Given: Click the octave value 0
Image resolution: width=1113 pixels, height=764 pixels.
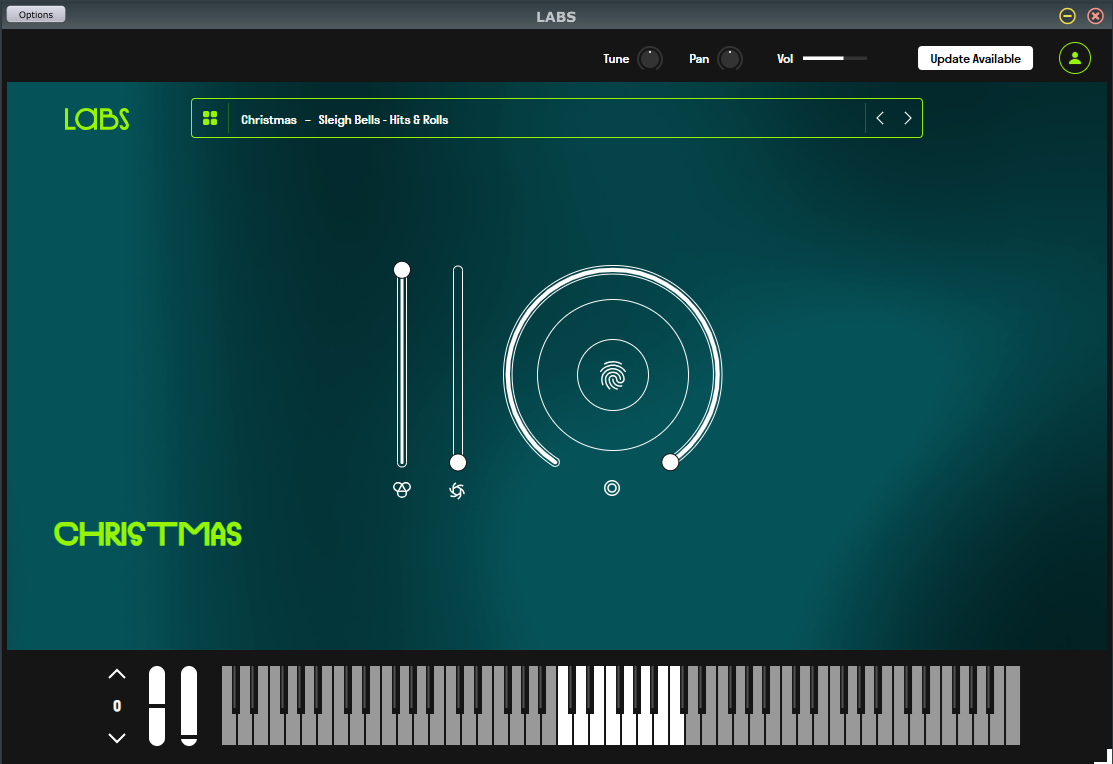Looking at the screenshot, I should [117, 706].
